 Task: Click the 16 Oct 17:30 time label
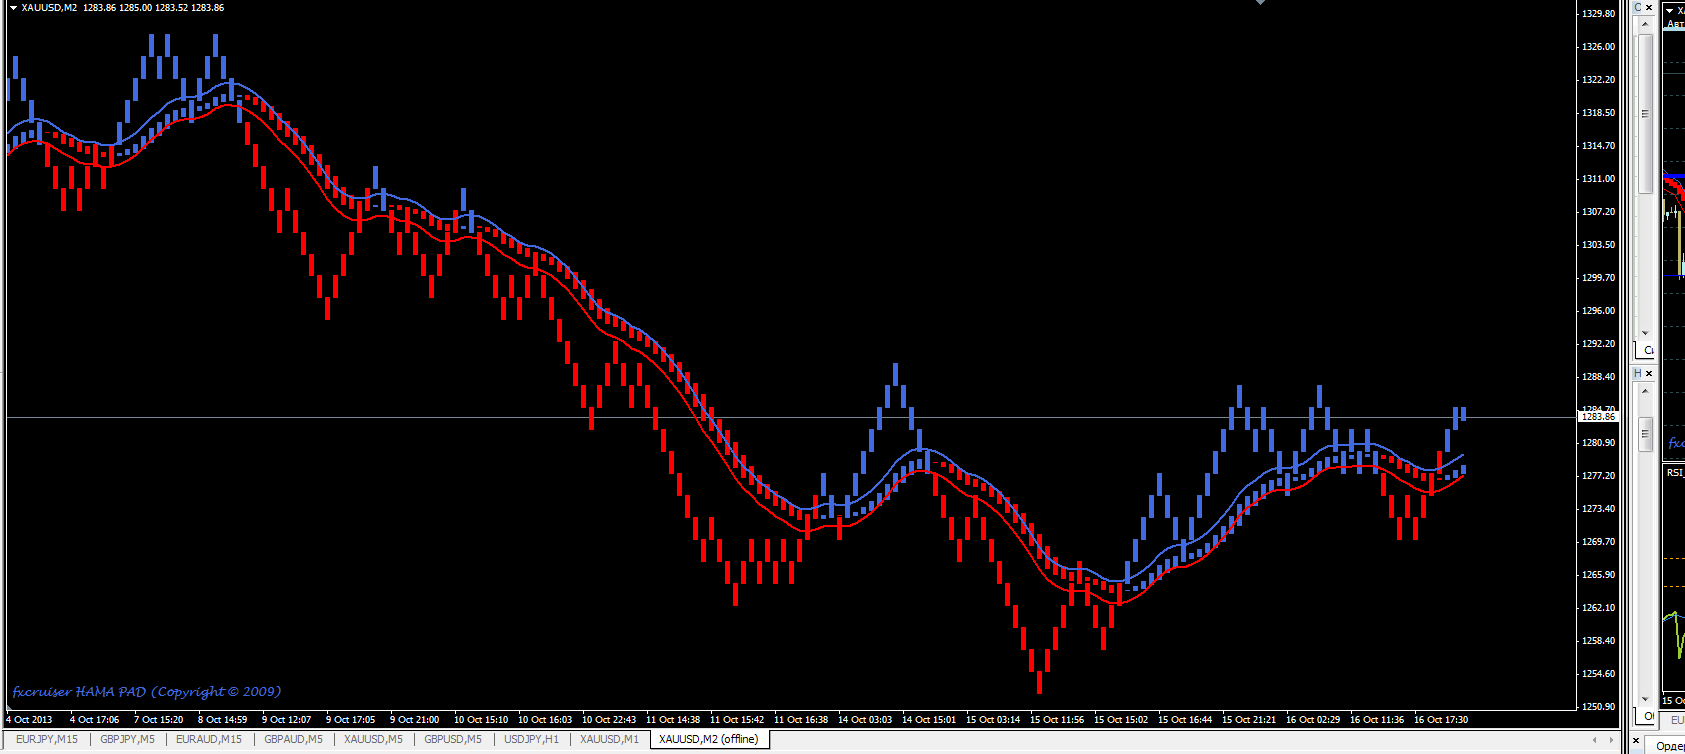click(1440, 719)
